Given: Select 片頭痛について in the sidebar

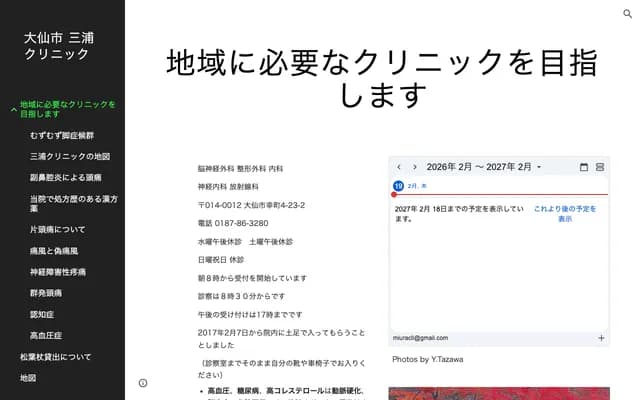Looking at the screenshot, I should (x=65, y=229).
